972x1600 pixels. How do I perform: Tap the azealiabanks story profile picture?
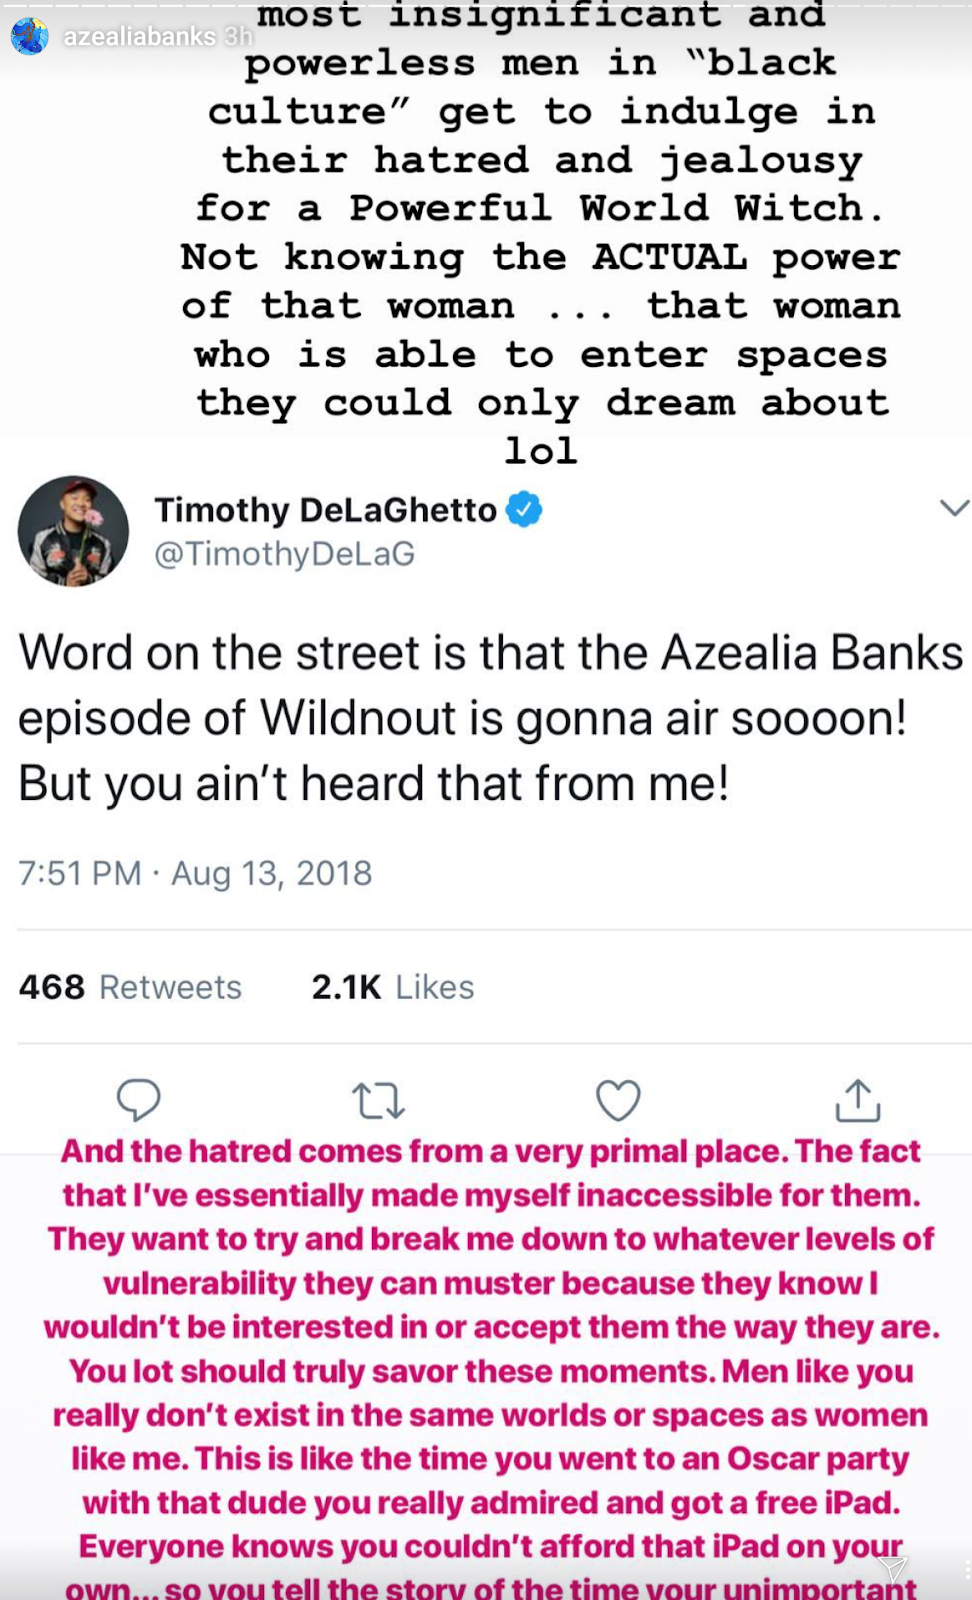30,36
